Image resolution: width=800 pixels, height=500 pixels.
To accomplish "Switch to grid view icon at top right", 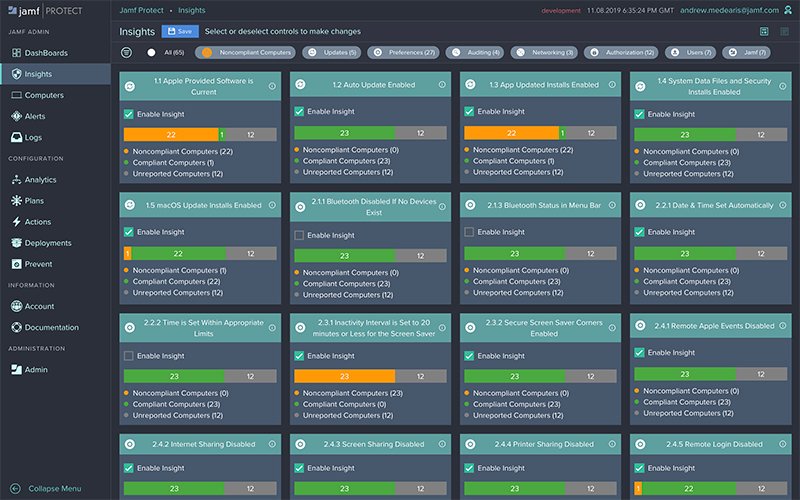I will point(765,32).
